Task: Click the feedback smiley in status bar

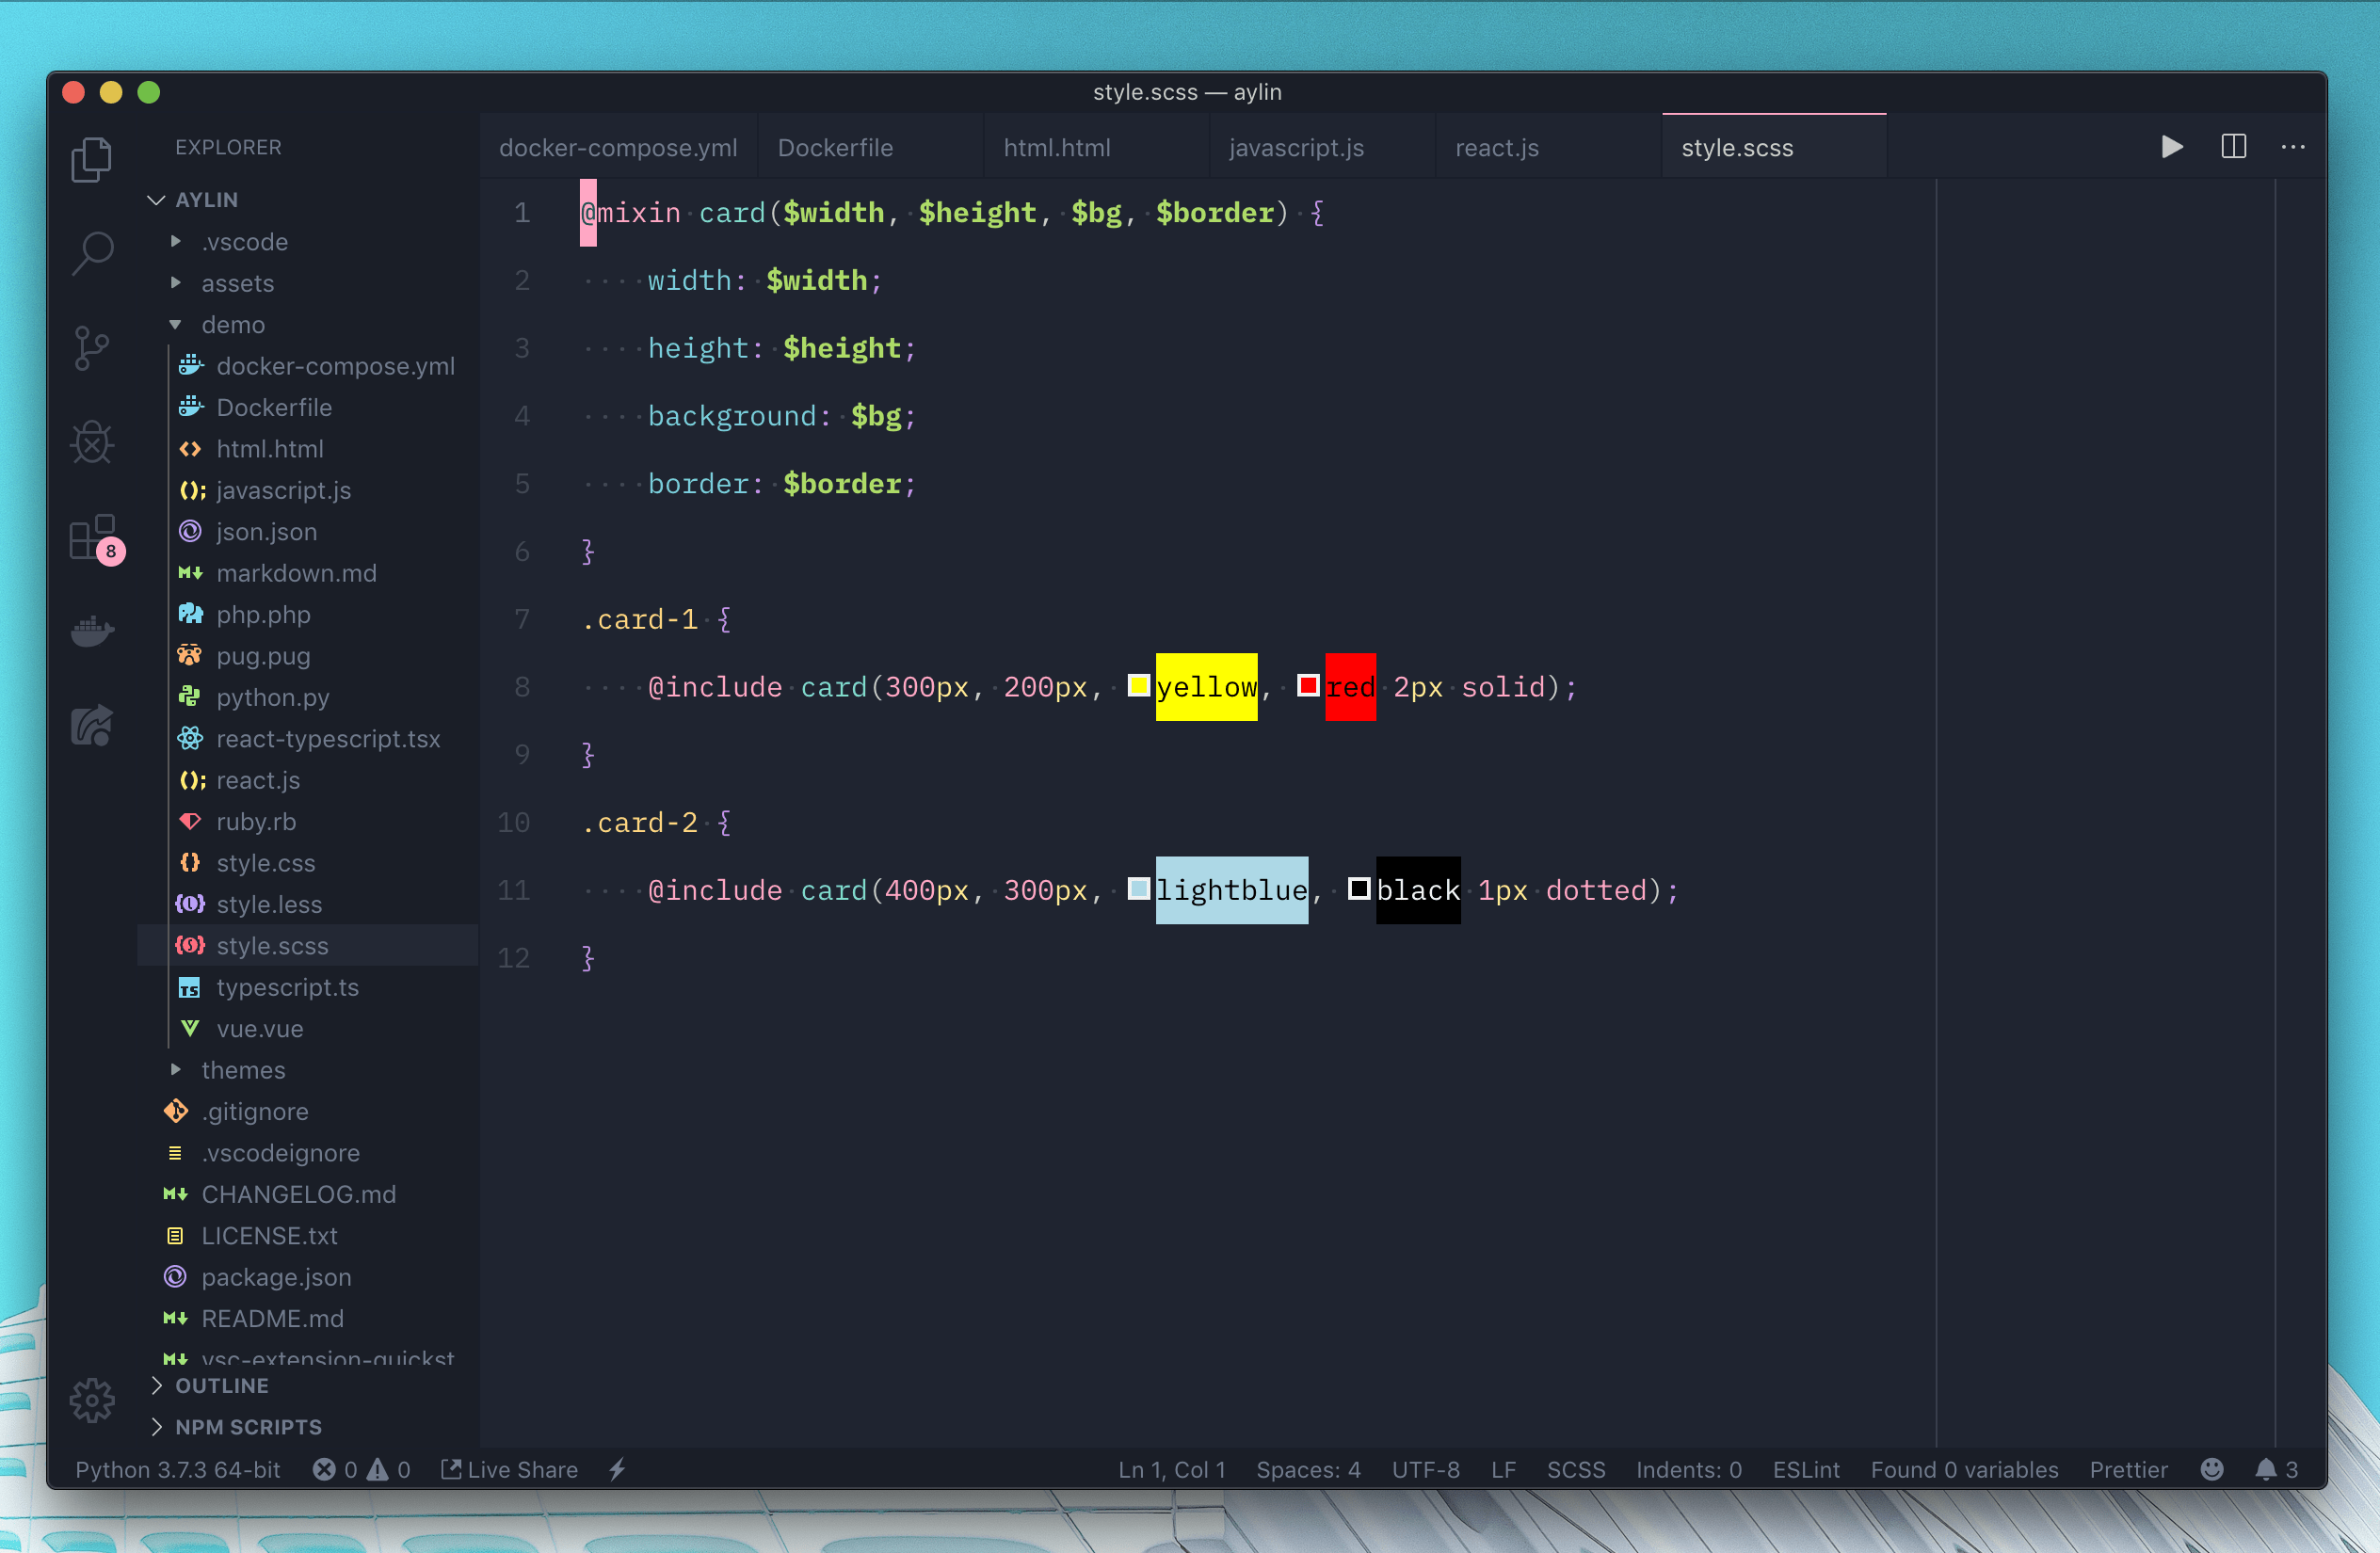Action: (2211, 1469)
